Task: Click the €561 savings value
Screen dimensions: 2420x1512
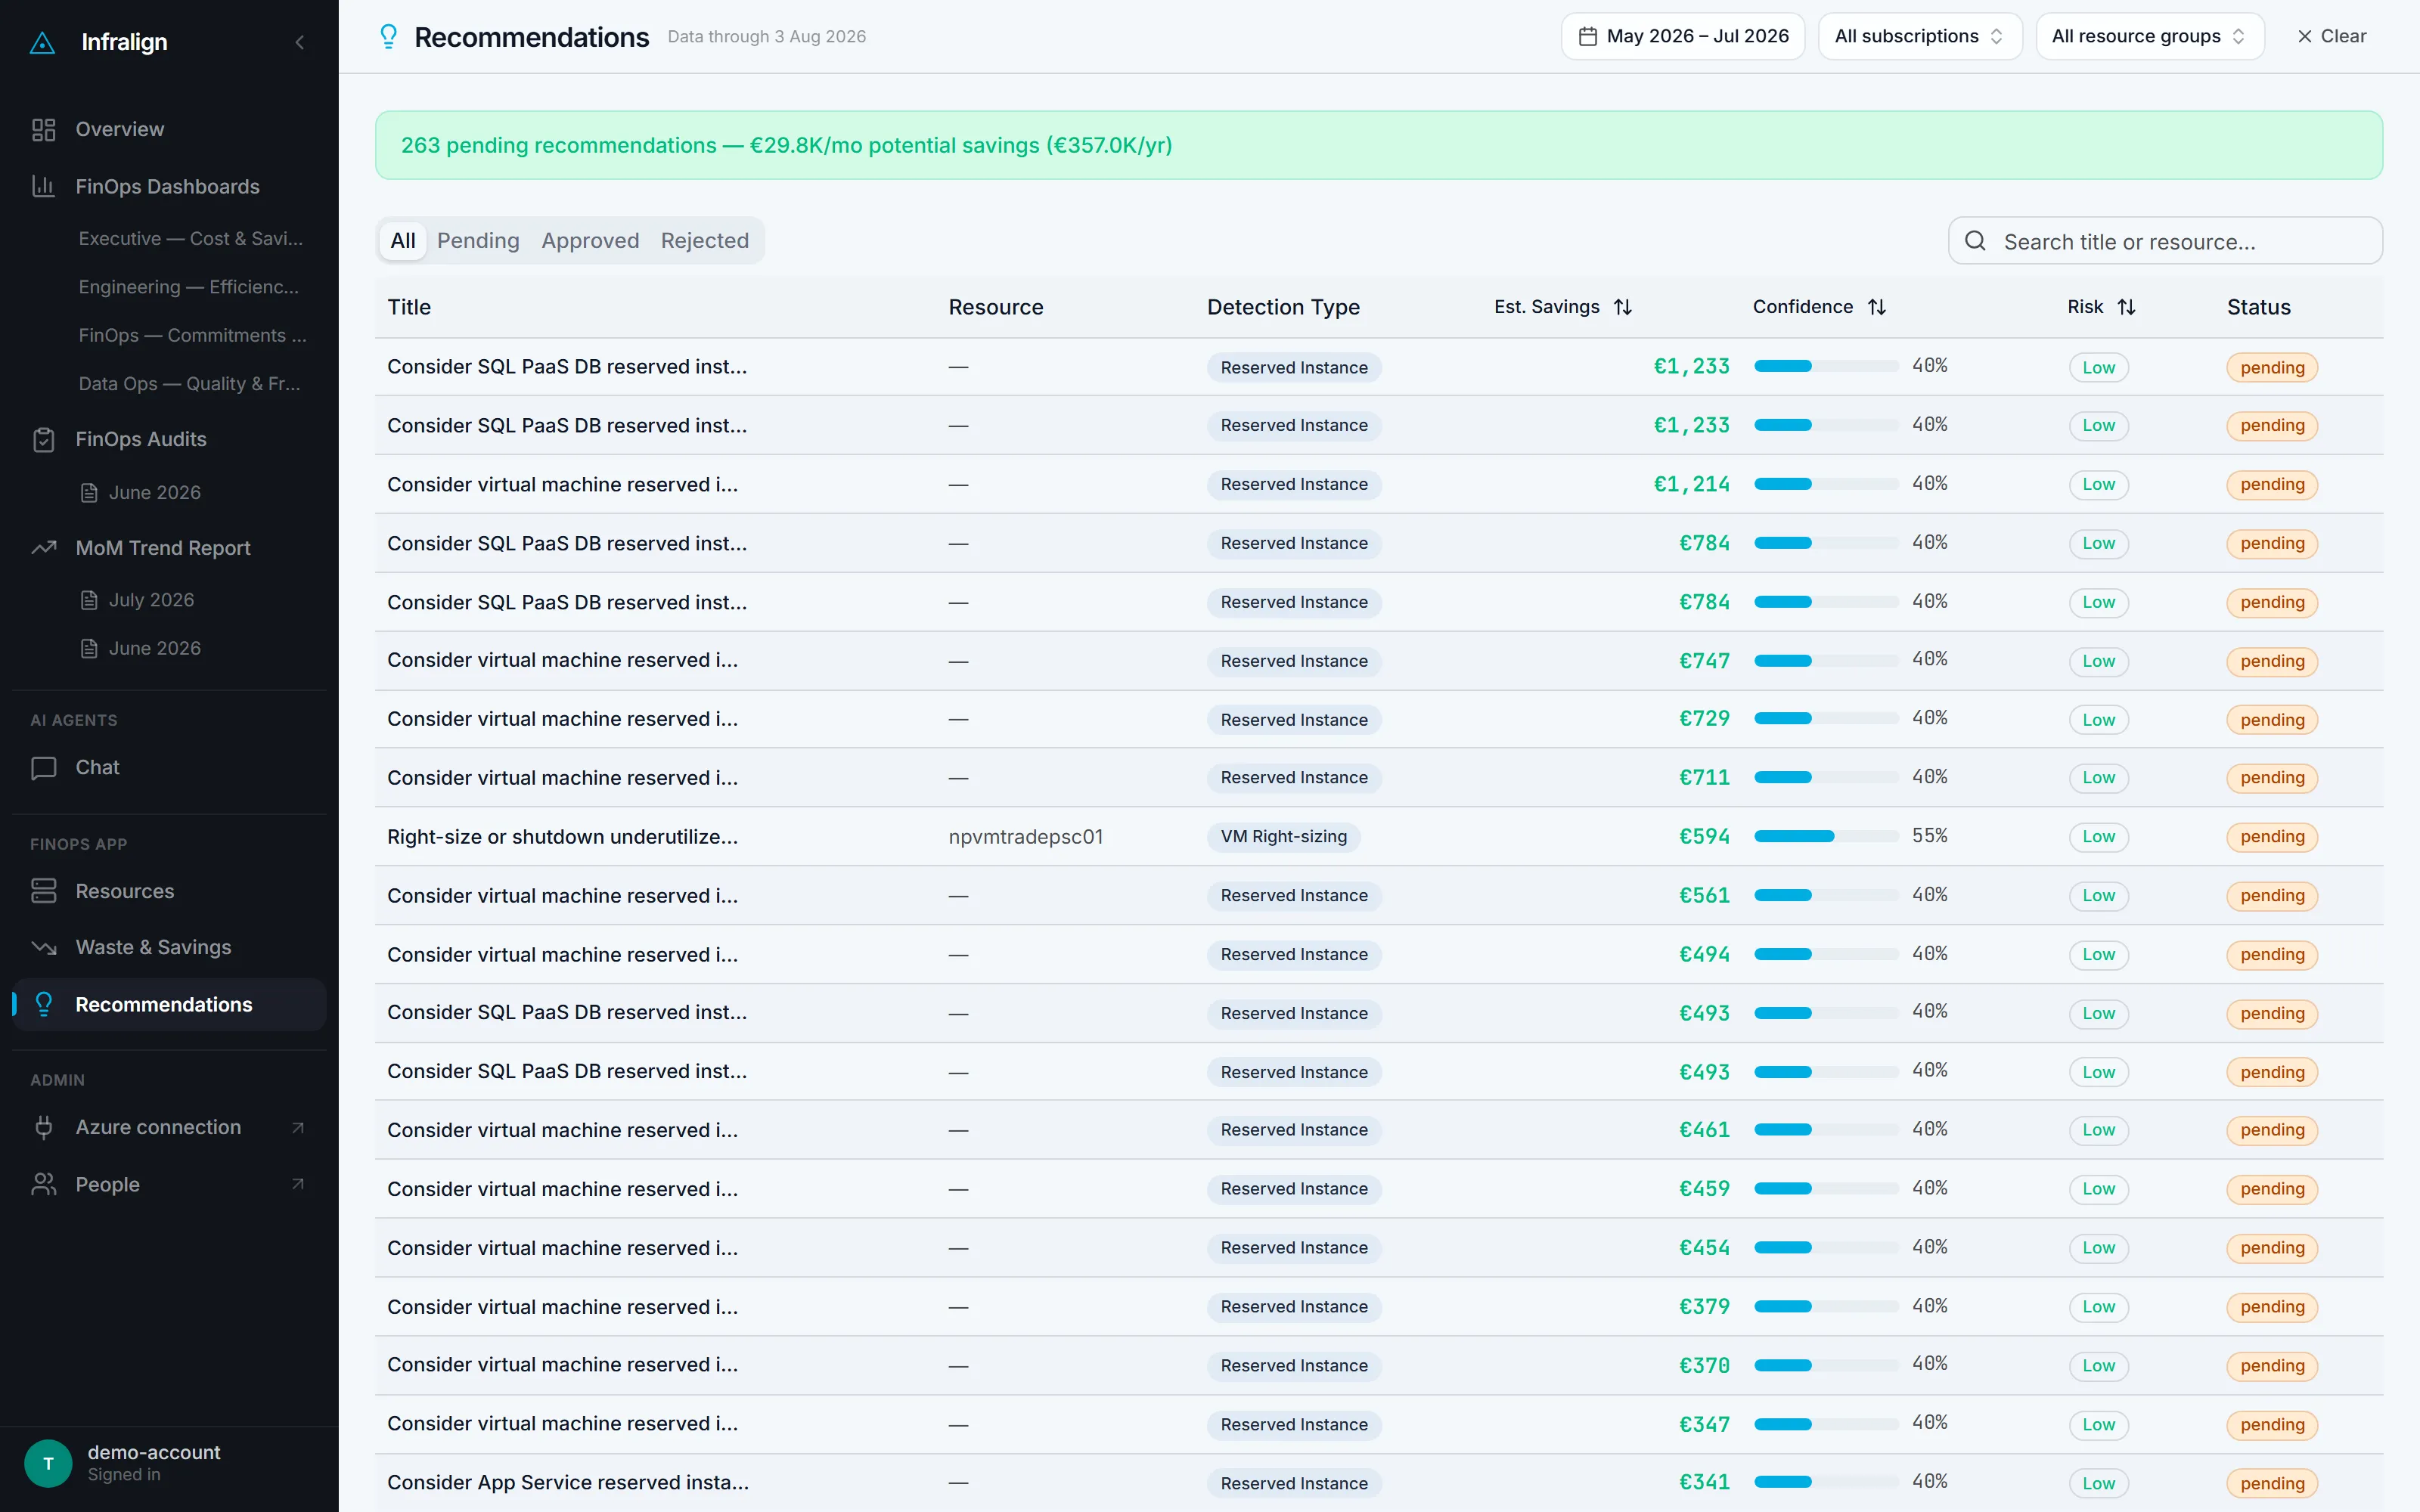Action: [x=1704, y=895]
